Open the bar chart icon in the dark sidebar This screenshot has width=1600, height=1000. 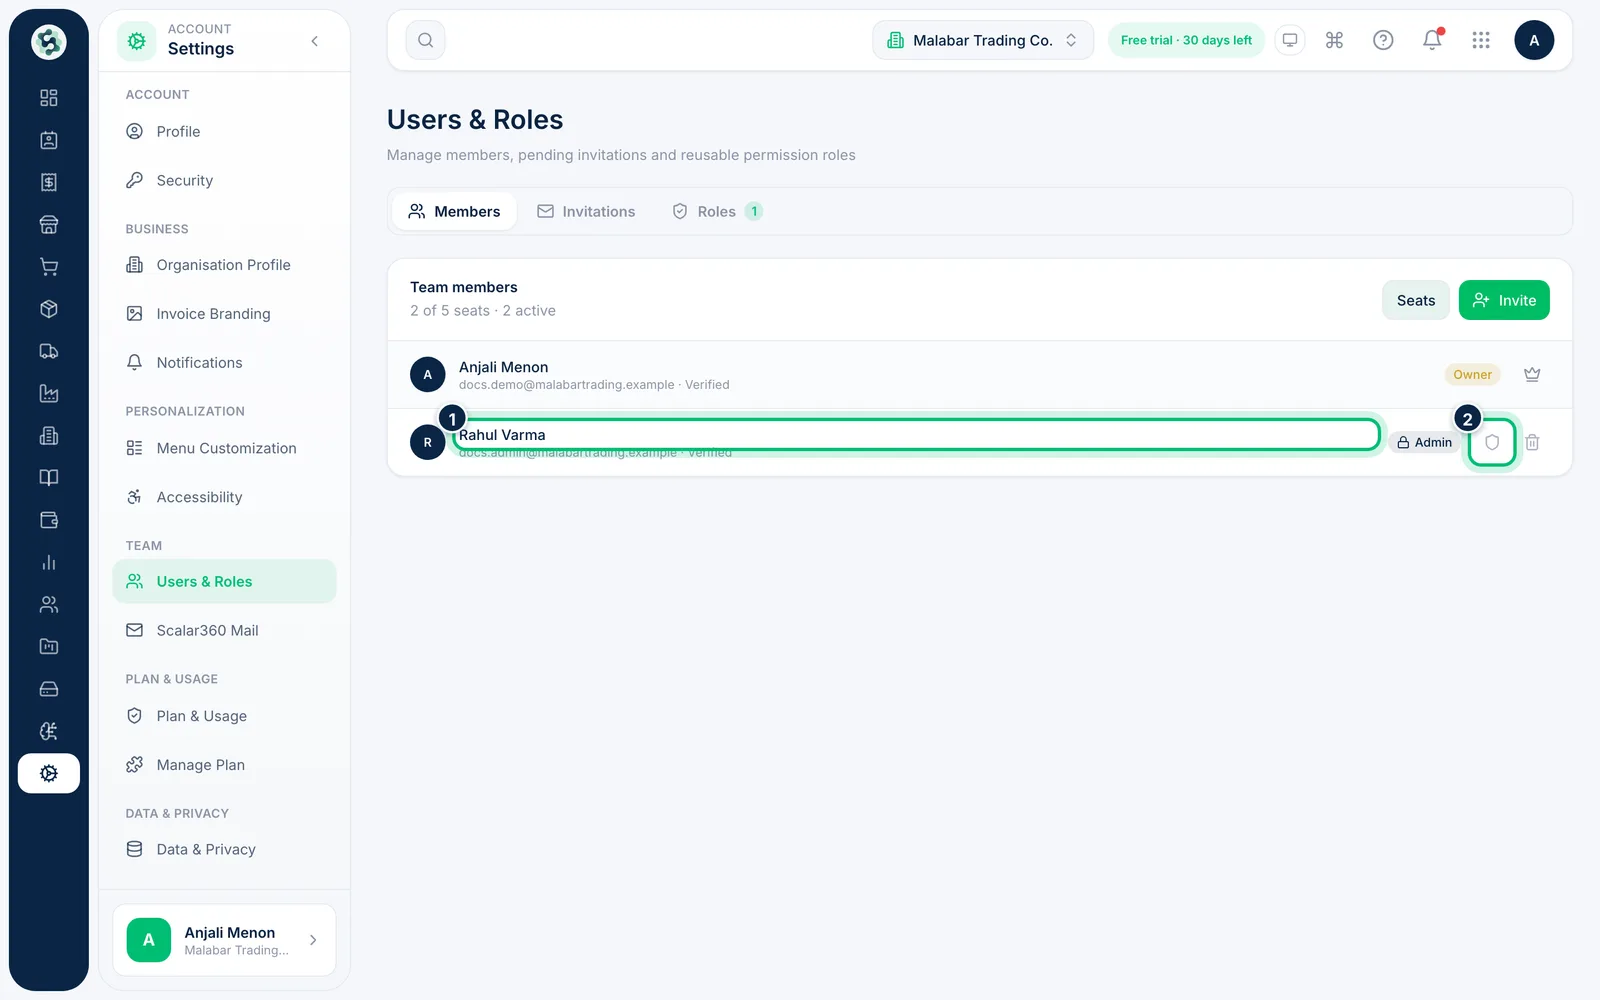tap(48, 562)
